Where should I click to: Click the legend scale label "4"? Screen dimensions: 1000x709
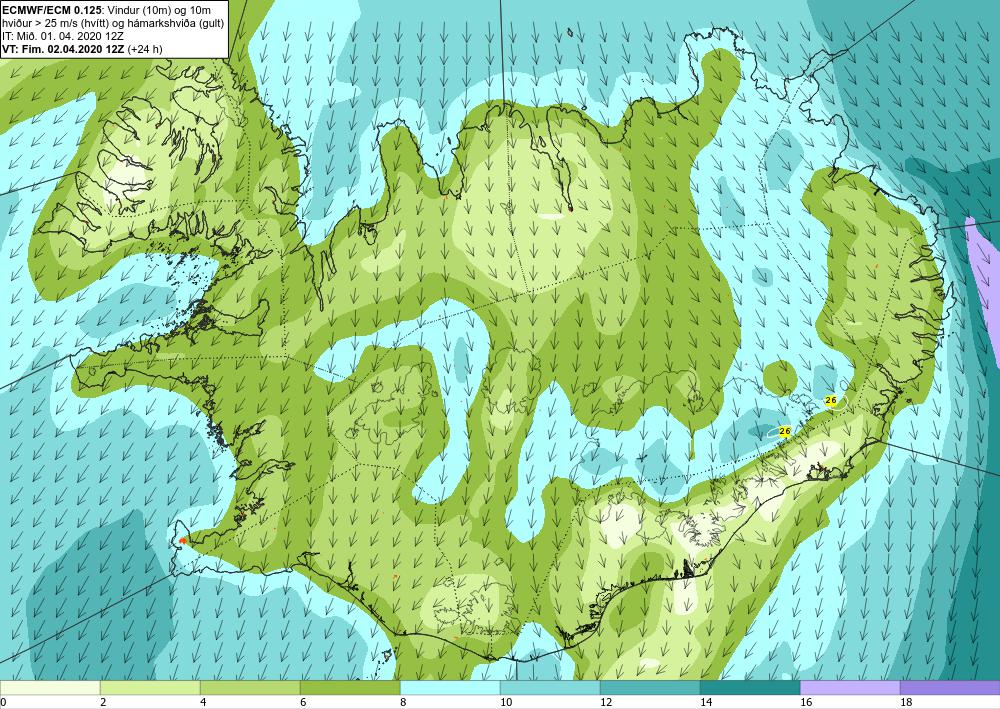click(203, 702)
